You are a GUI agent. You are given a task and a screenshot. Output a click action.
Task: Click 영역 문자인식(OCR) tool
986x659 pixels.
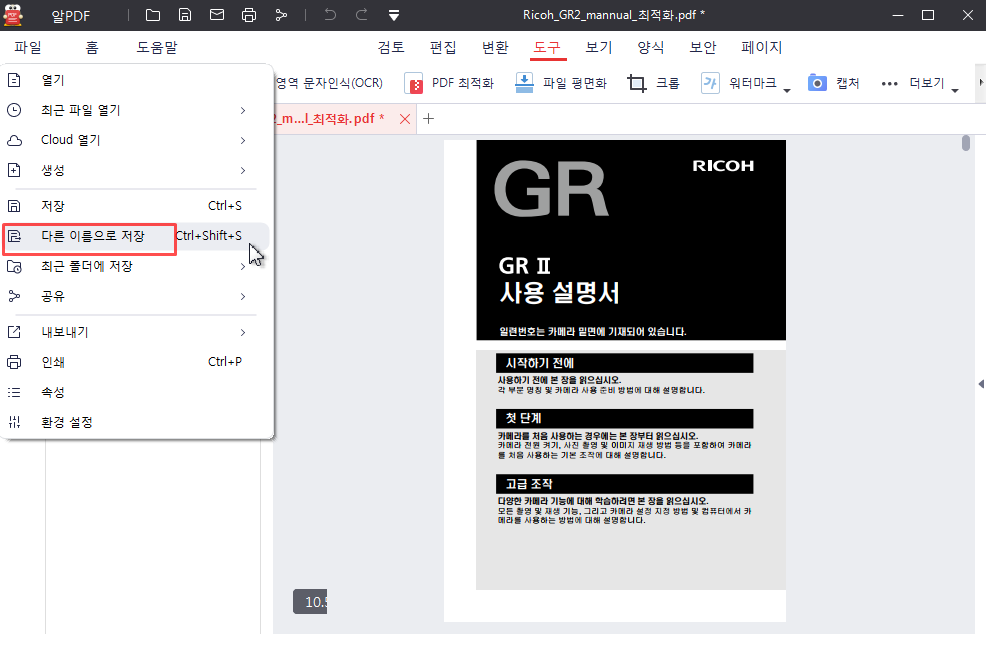pos(329,83)
